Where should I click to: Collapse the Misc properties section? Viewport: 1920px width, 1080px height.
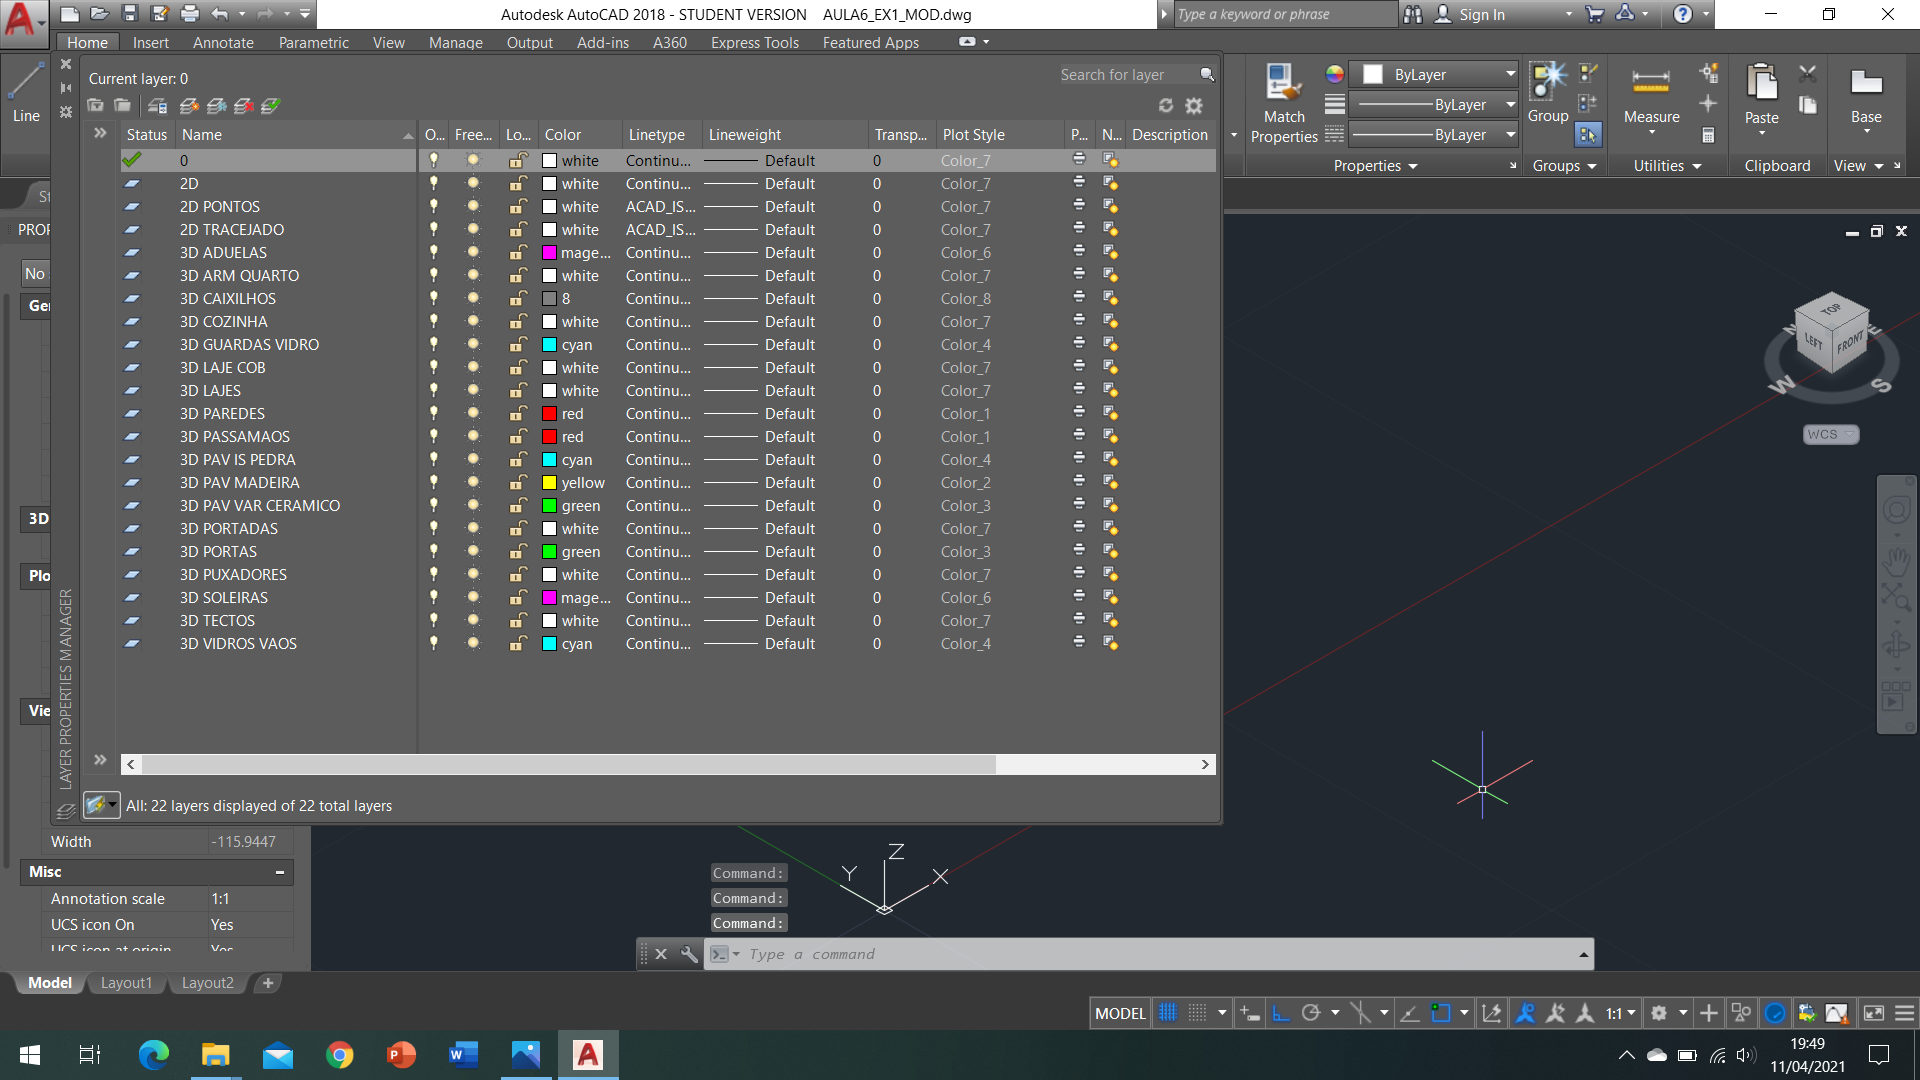point(280,872)
